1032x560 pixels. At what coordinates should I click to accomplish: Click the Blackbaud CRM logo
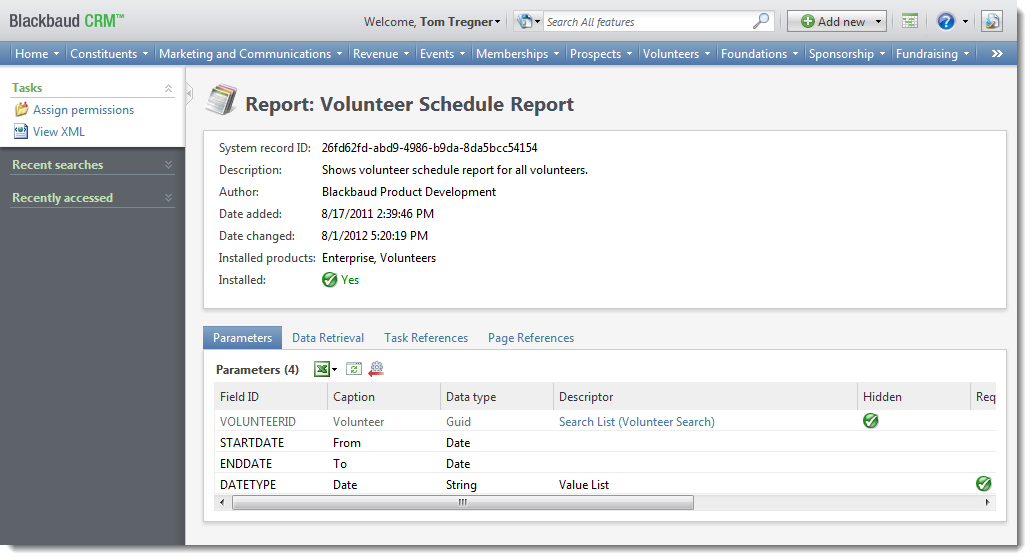pos(66,21)
